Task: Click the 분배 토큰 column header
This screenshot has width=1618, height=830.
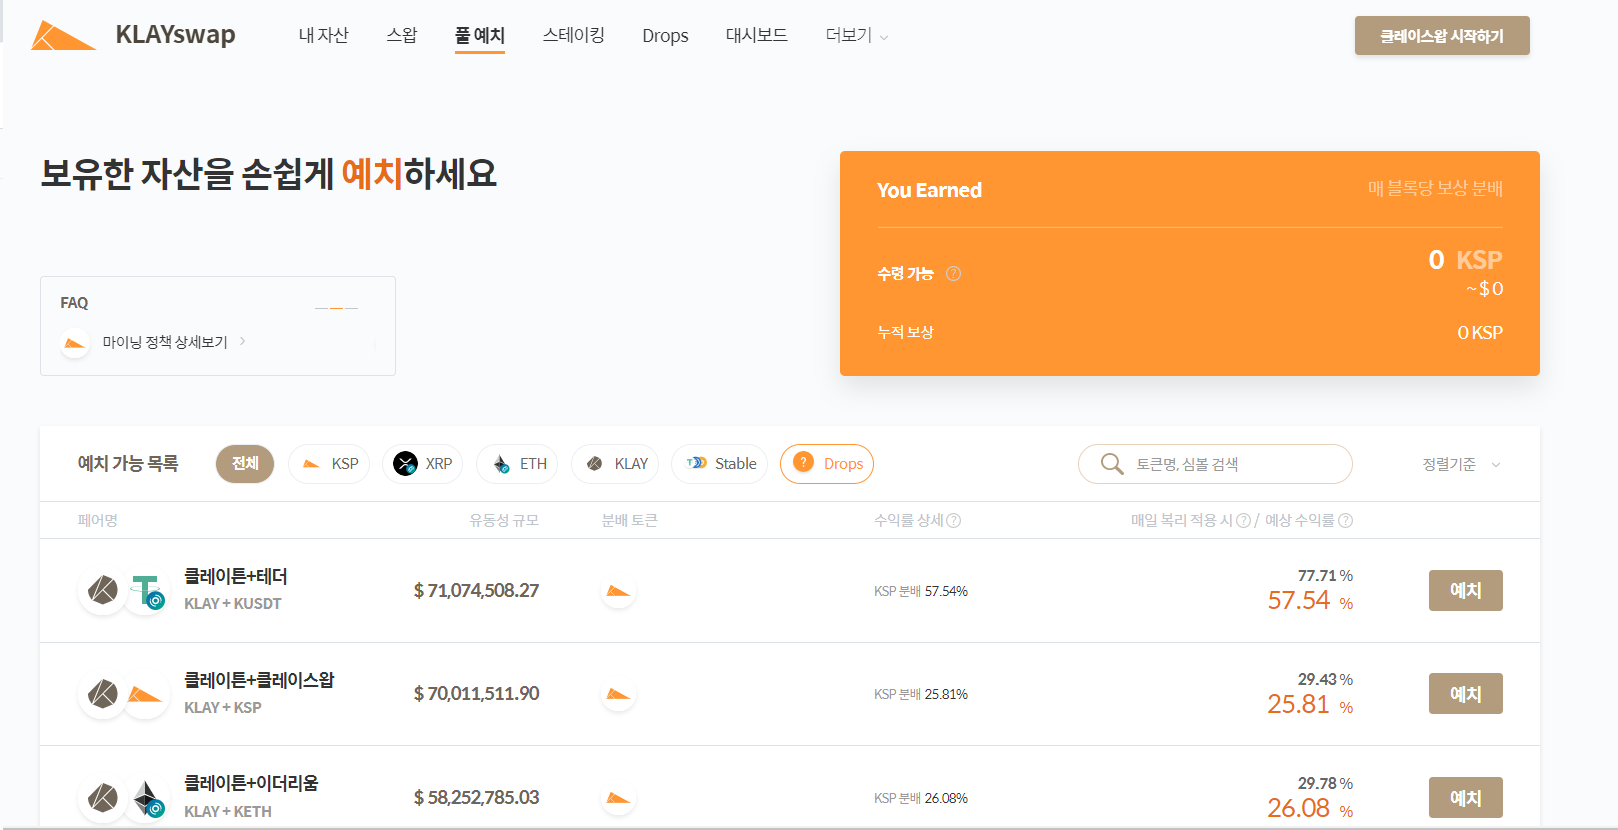Action: click(x=629, y=520)
